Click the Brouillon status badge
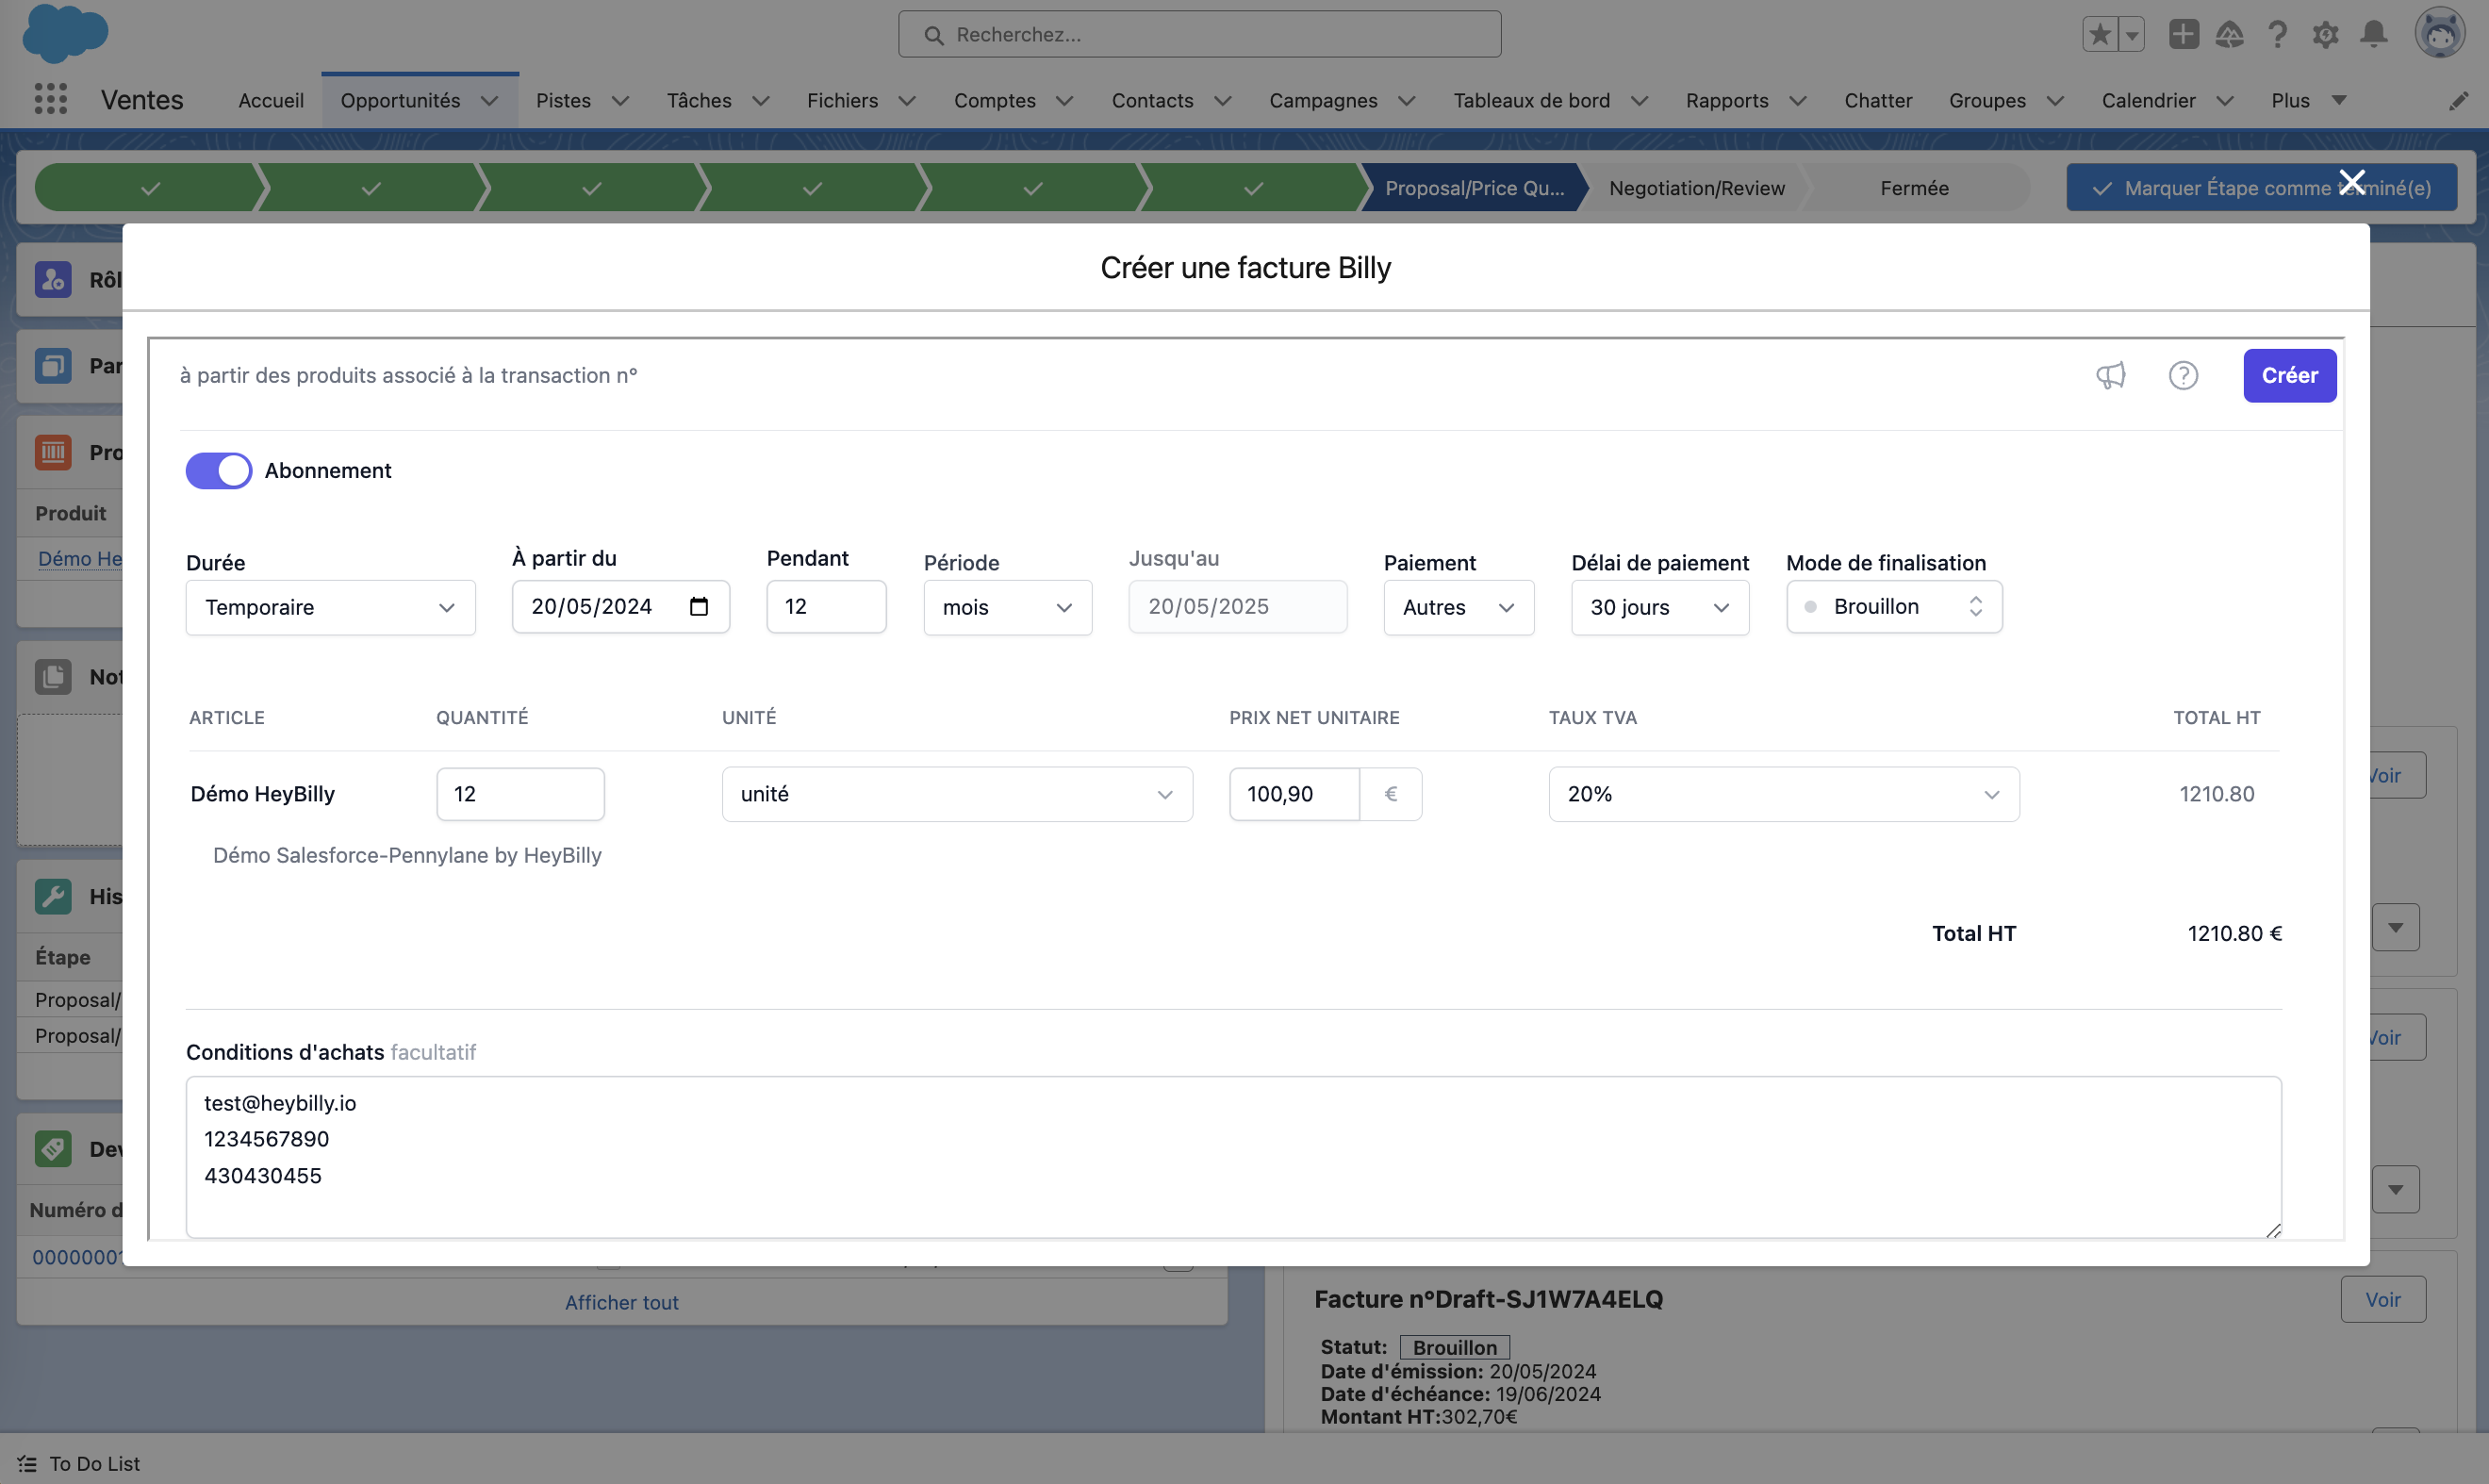 tap(1455, 1347)
